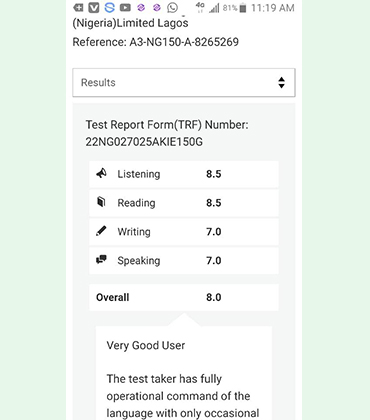Click the Speaking chat bubbles icon

point(101,260)
